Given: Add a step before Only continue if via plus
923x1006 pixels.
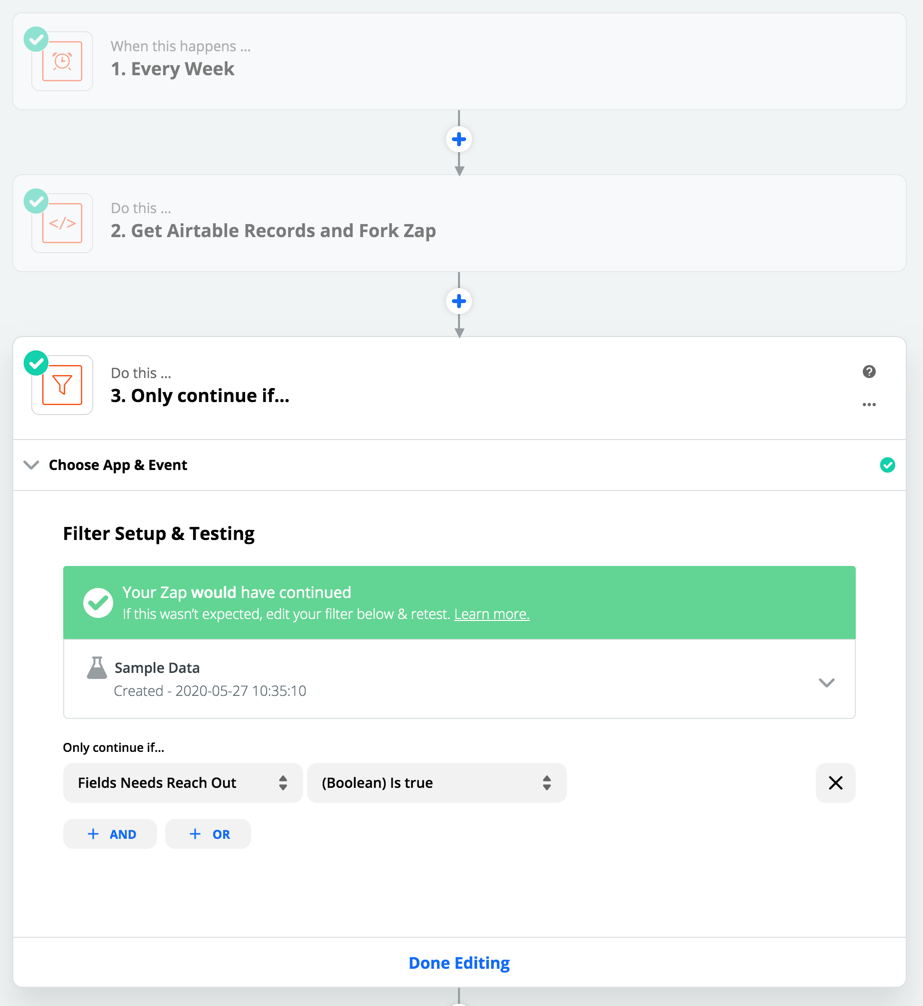Looking at the screenshot, I should (x=459, y=301).
